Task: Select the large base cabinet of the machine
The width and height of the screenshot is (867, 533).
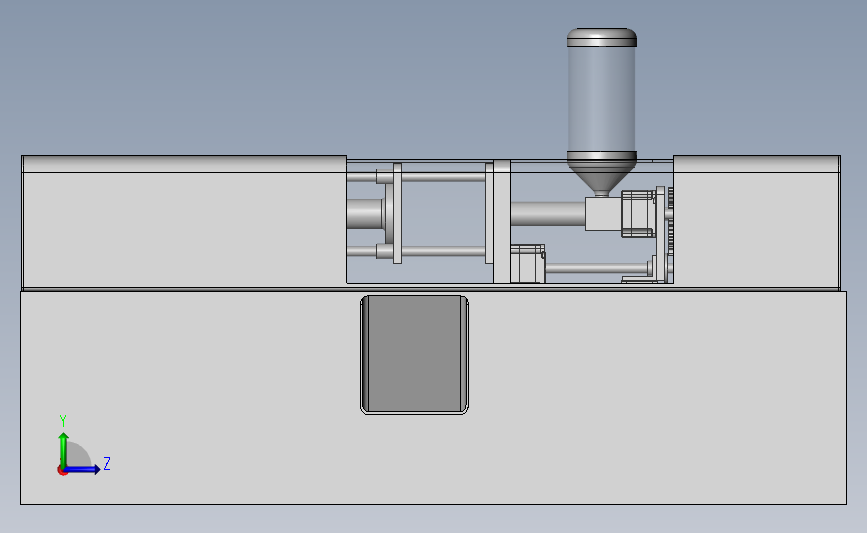Action: tap(434, 398)
